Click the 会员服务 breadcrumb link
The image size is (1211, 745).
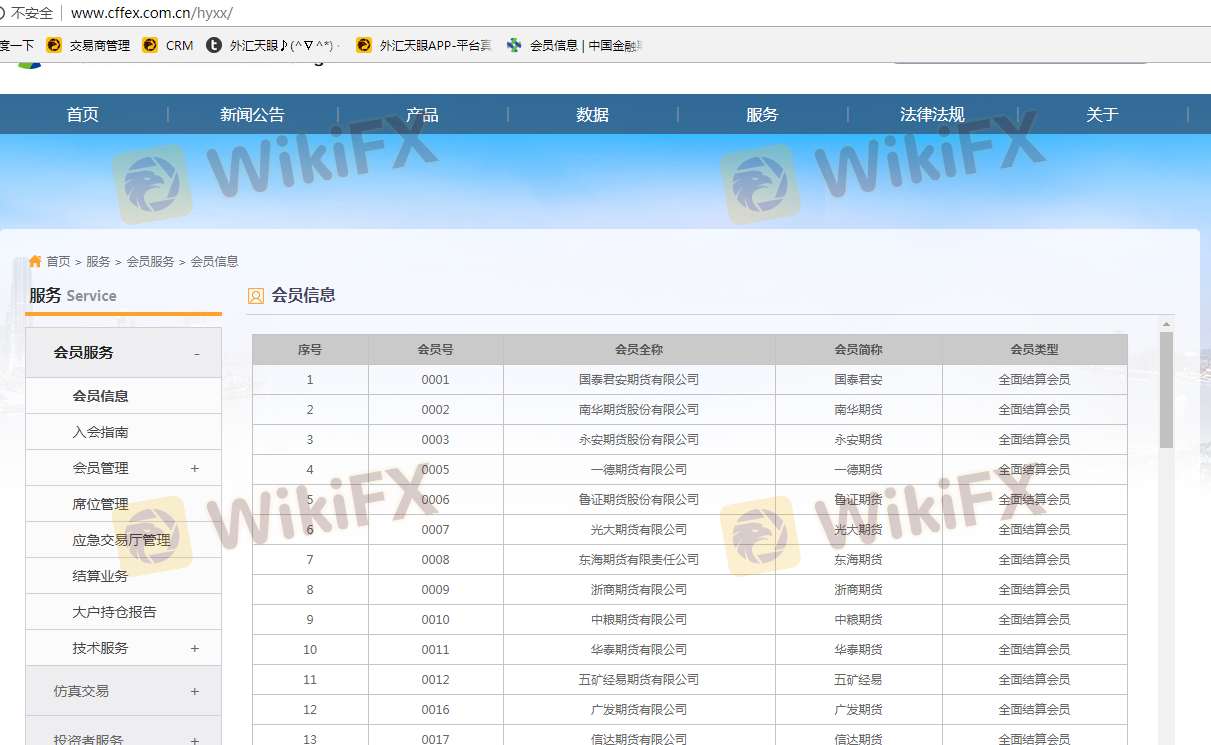coord(150,262)
